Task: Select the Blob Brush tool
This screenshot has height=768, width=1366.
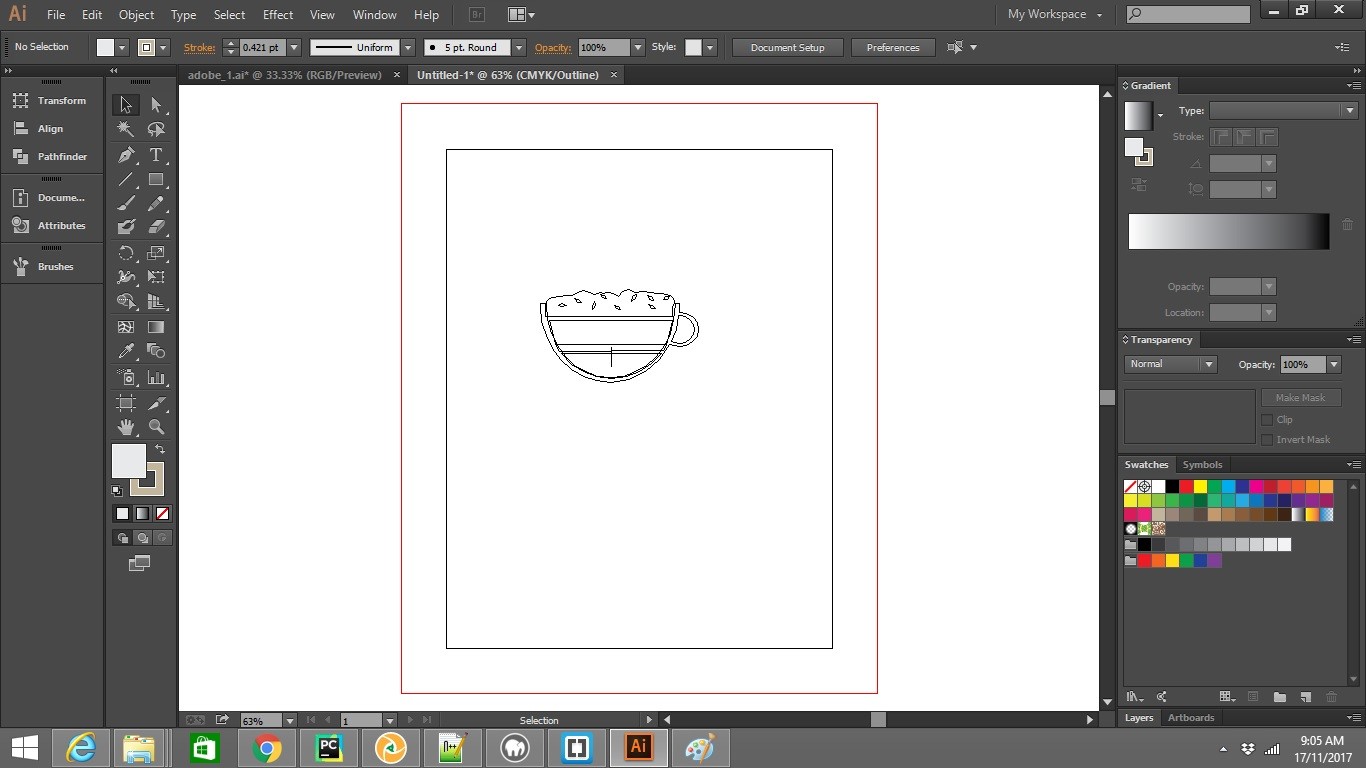Action: 126,228
